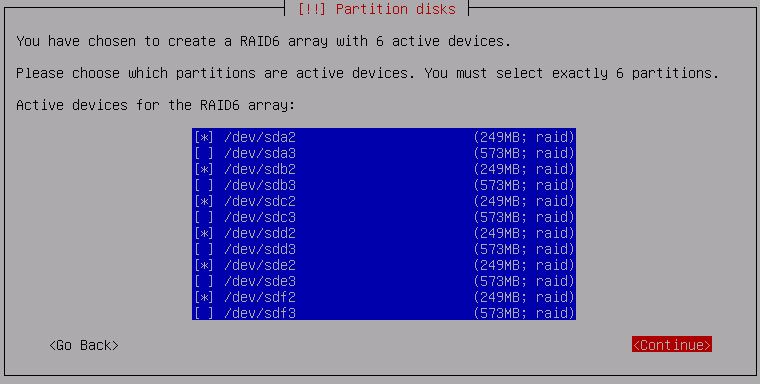
Task: Mark the /dev/sde3 partition checkbox
Action: [204, 281]
